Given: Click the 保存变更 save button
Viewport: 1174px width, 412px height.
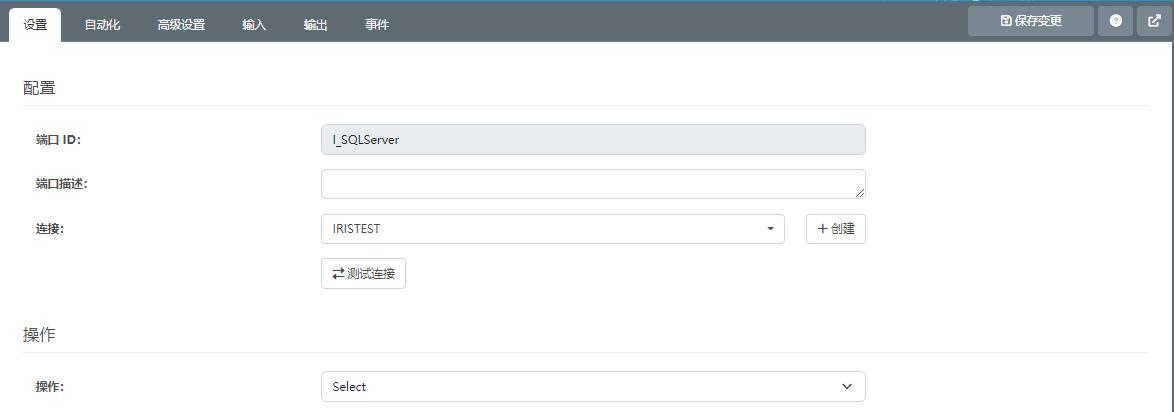Looking at the screenshot, I should pos(1030,21).
